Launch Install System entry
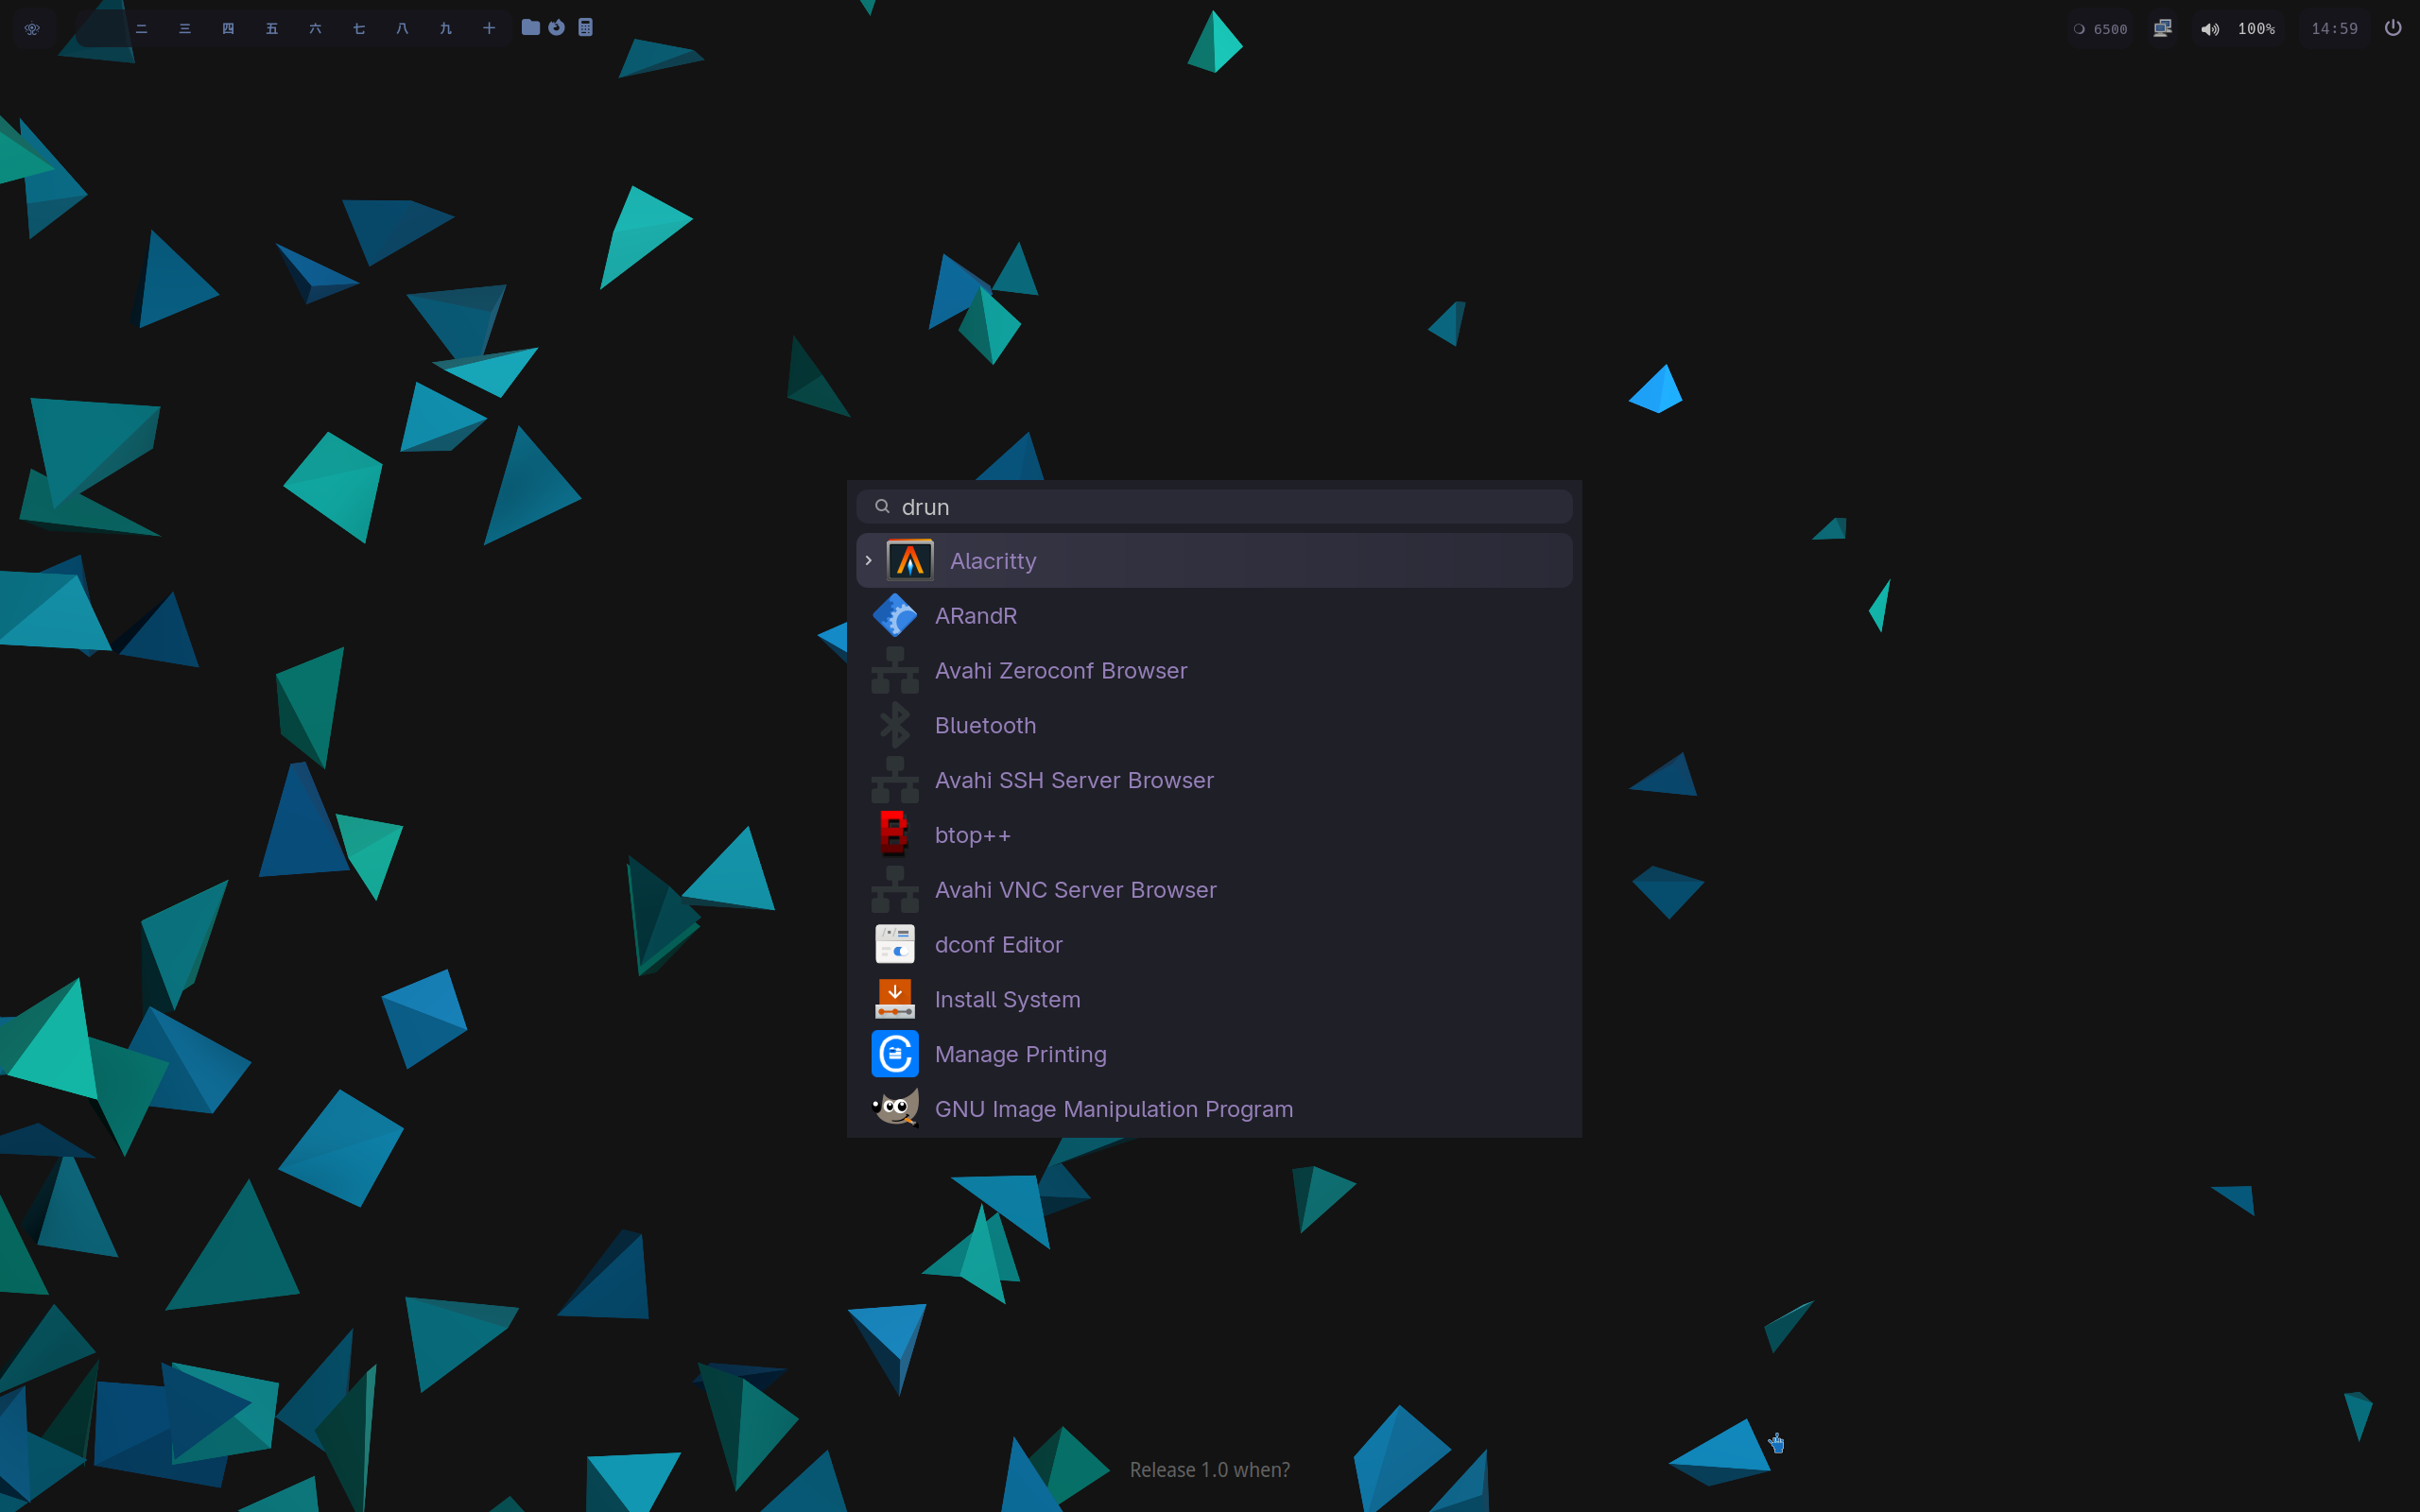The height and width of the screenshot is (1512, 2420). (x=1214, y=1000)
